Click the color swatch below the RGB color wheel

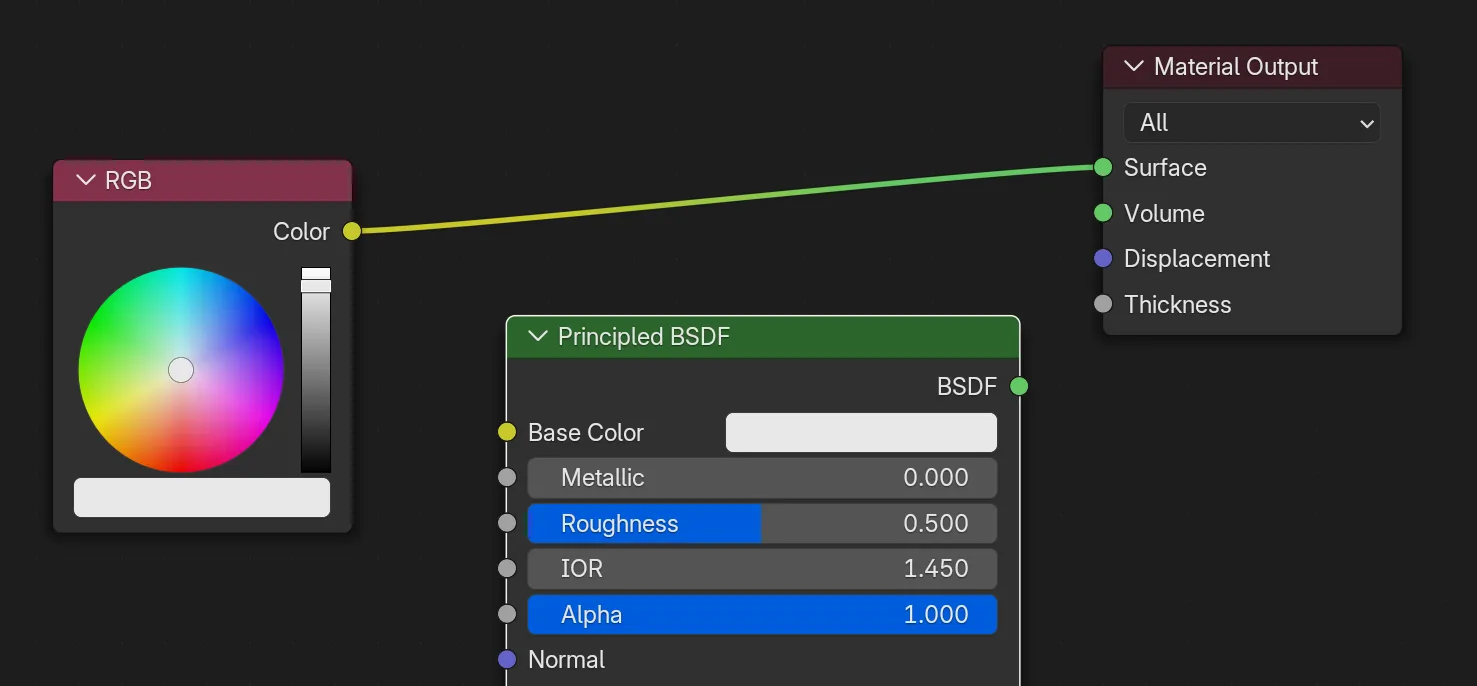click(x=201, y=497)
